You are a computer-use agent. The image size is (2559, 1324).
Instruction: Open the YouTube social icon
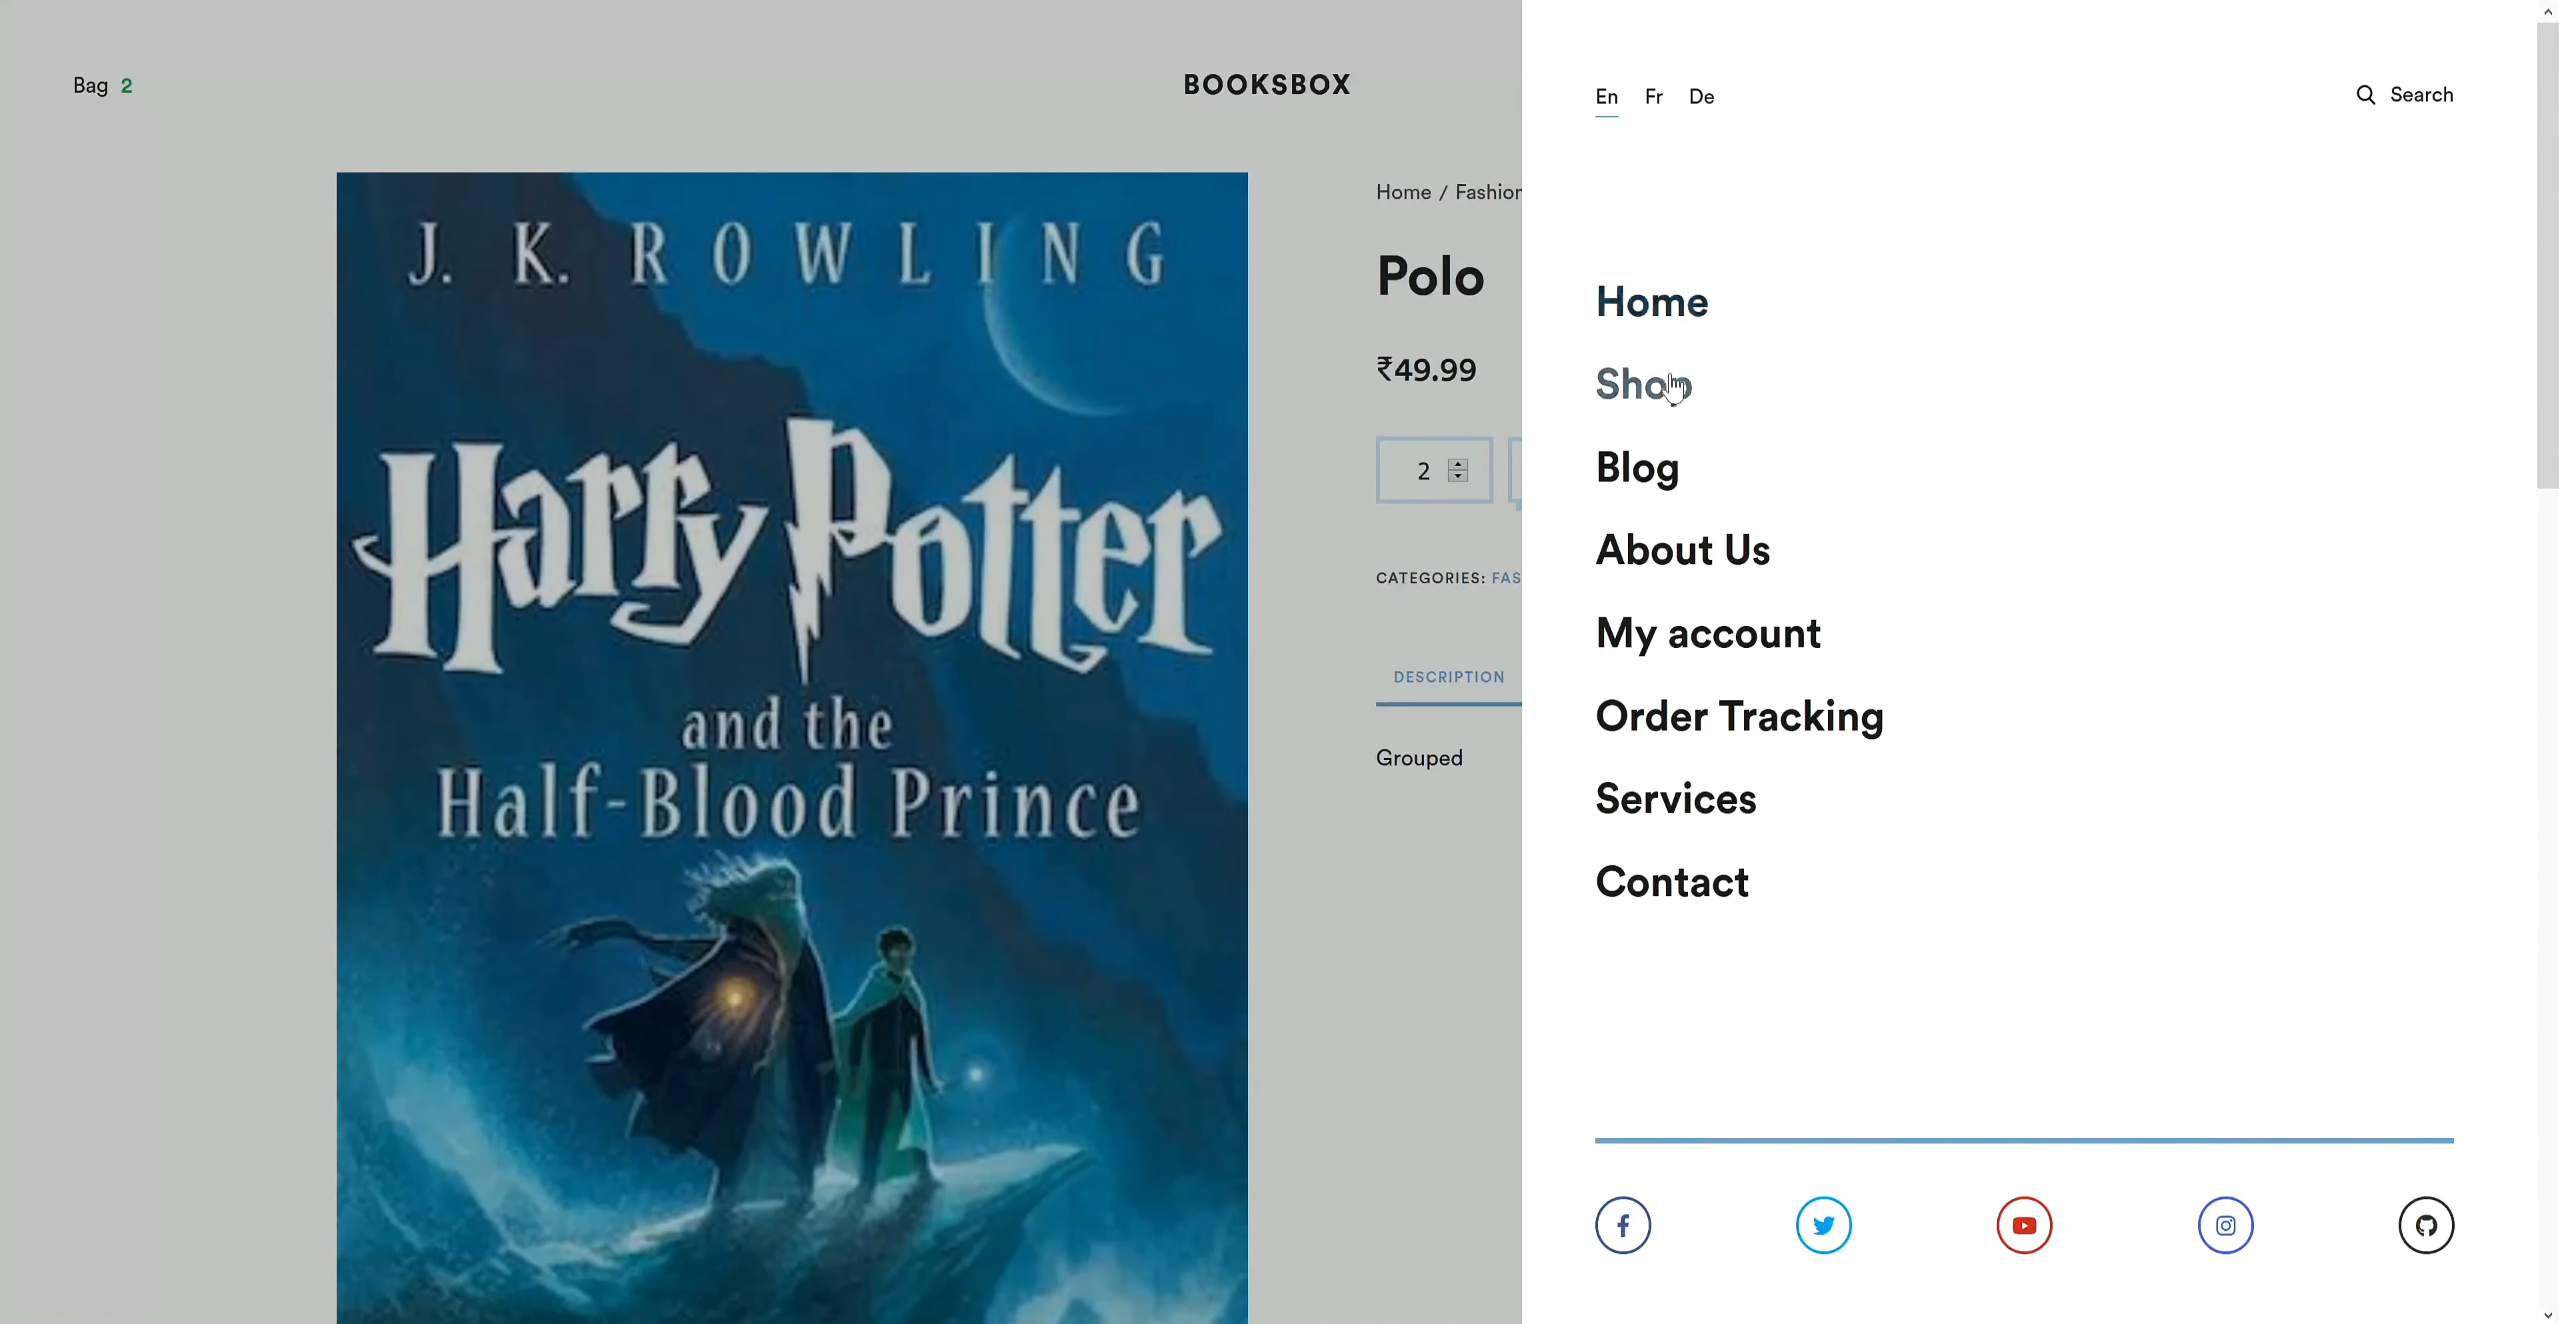2024,1225
